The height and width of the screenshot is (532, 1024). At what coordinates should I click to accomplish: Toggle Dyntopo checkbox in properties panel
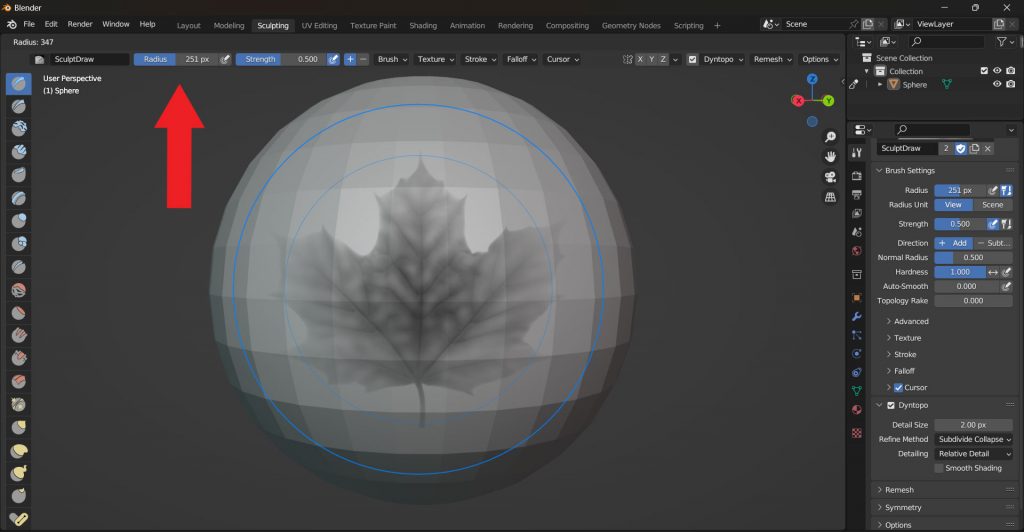click(891, 405)
